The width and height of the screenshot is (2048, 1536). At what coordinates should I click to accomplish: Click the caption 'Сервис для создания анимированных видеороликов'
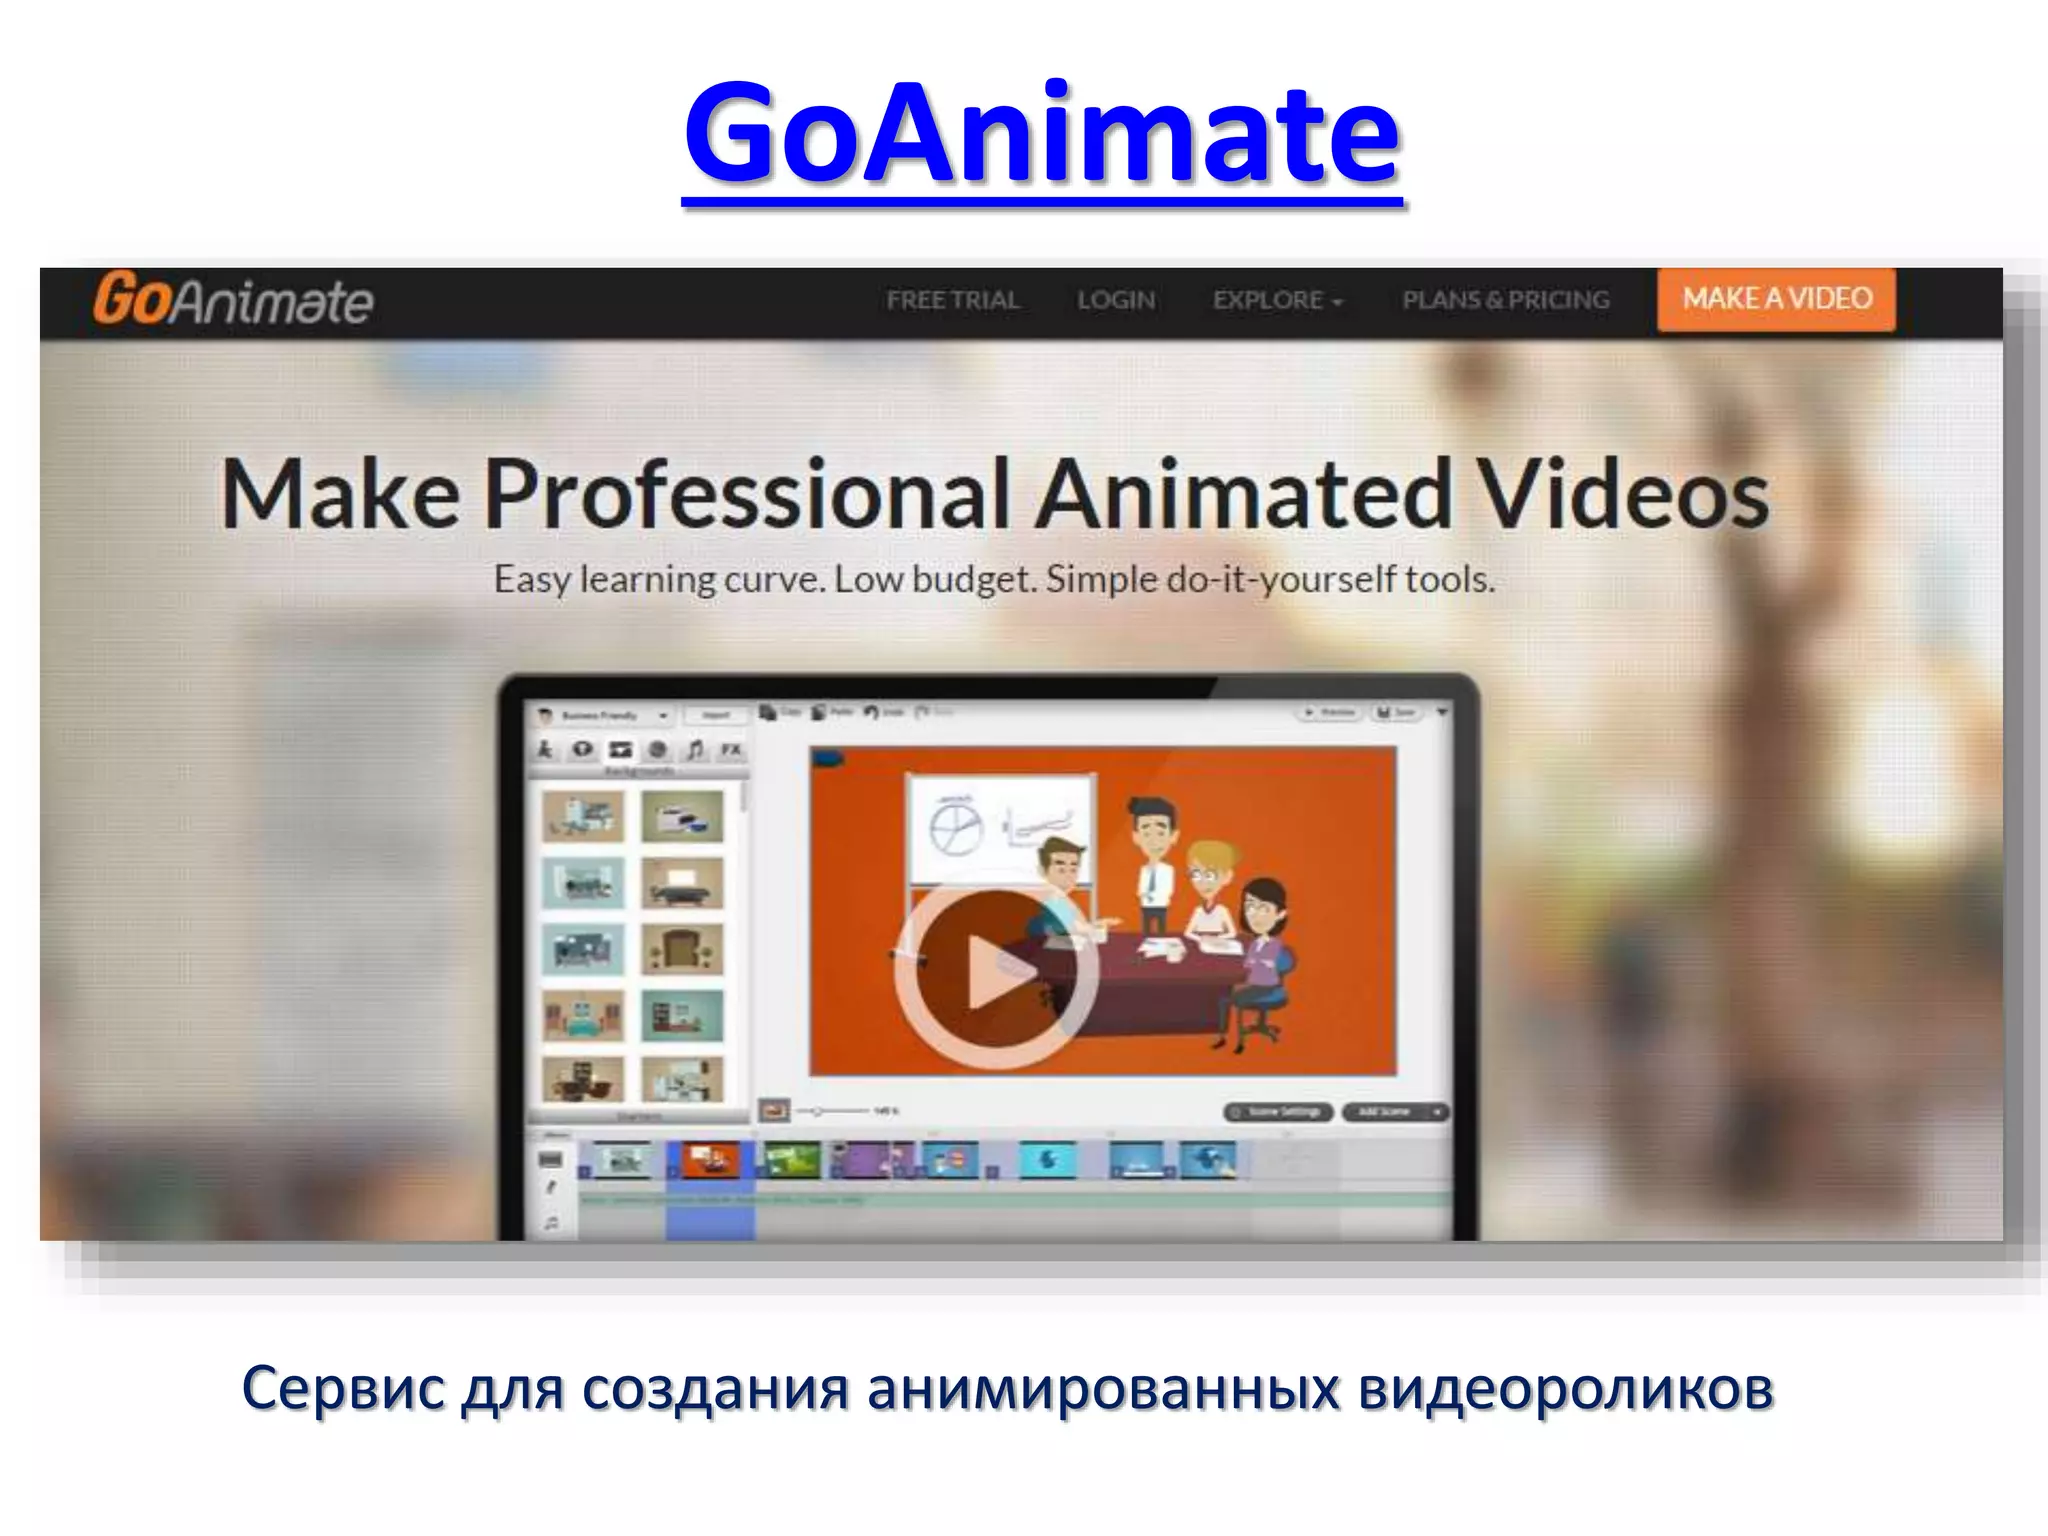coord(1008,1388)
